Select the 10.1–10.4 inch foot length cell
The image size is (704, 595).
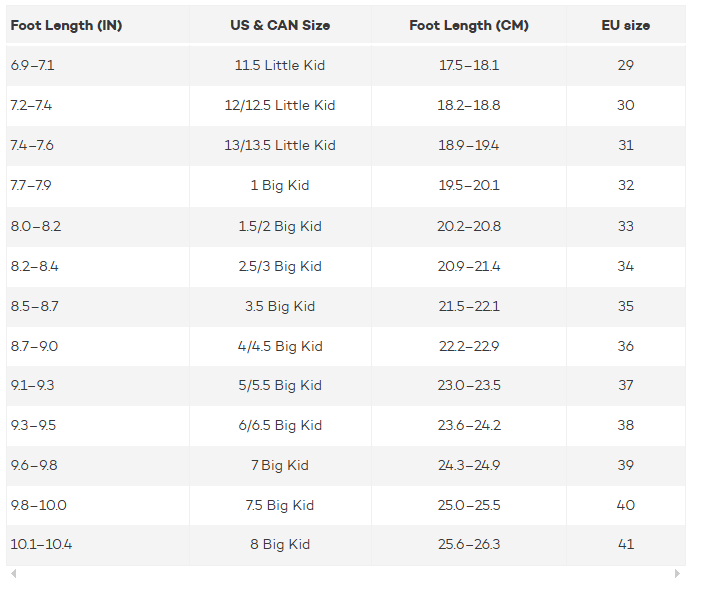coord(41,545)
